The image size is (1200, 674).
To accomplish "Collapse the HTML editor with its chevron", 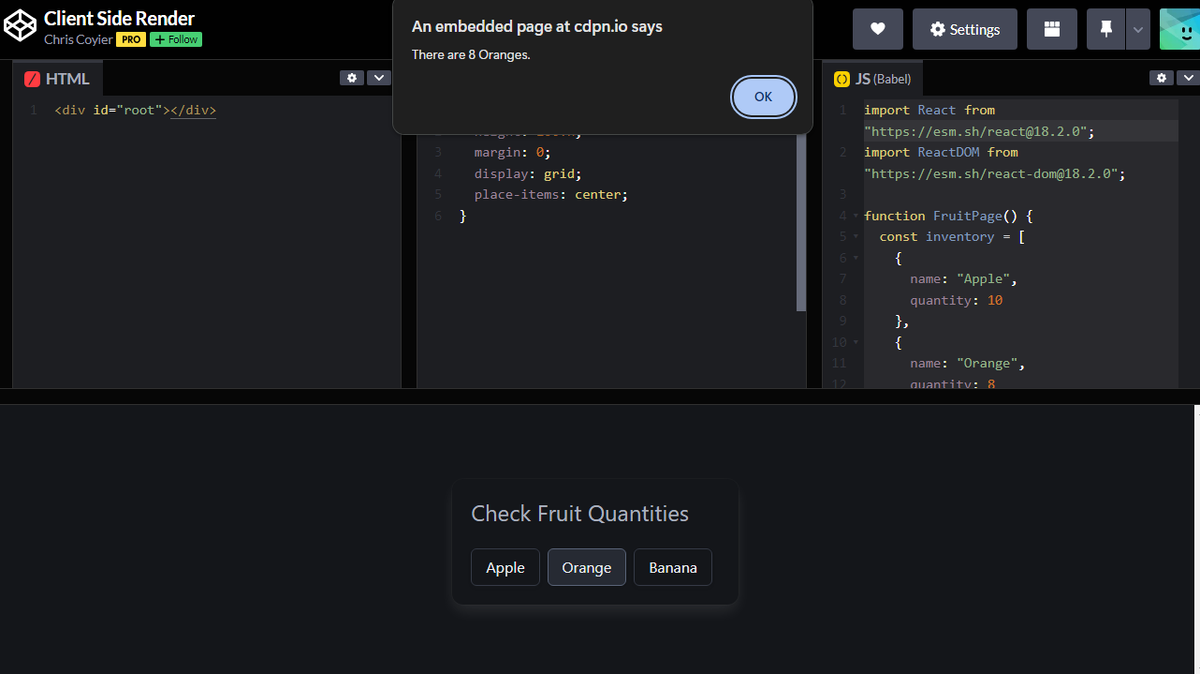I will [378, 77].
